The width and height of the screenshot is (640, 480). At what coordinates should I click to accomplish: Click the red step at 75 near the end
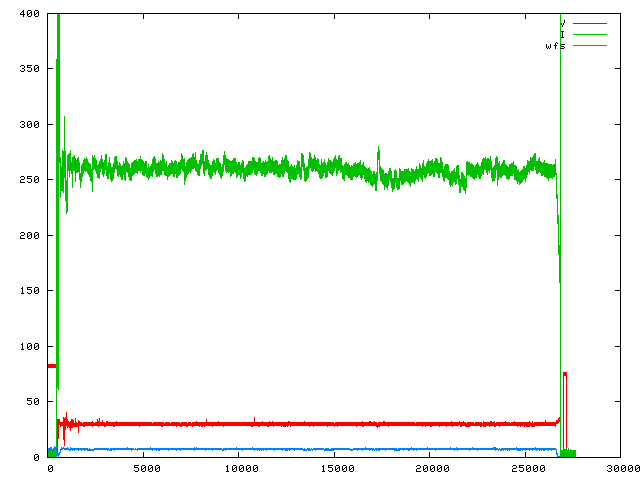[x=565, y=373]
